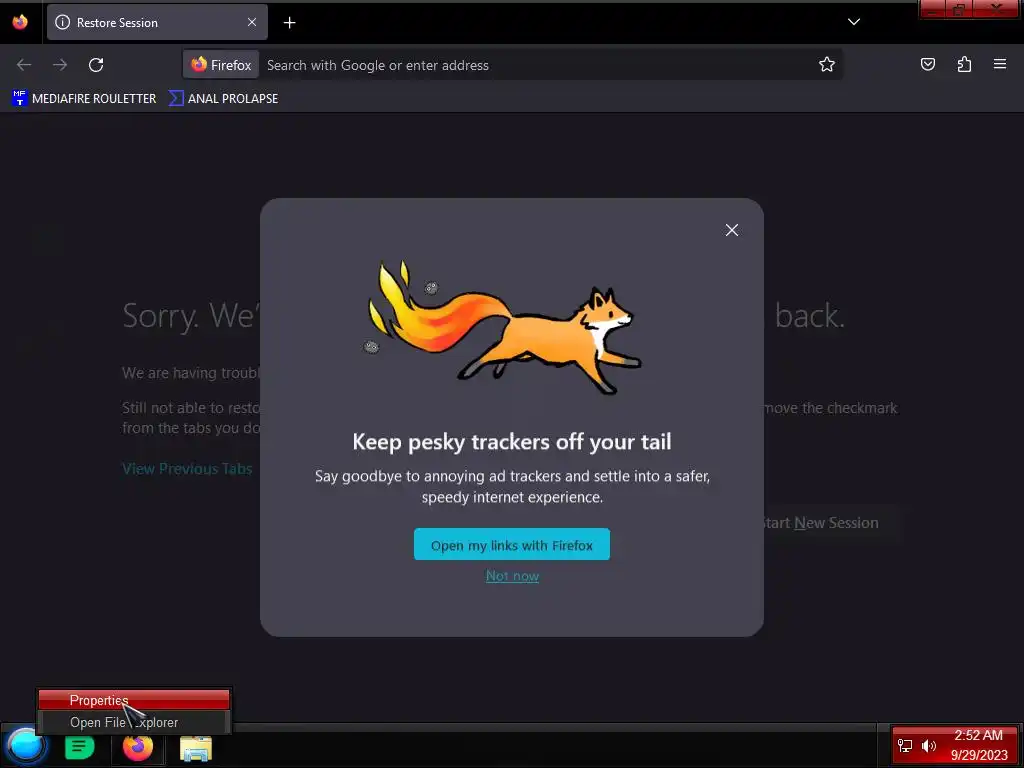Image resolution: width=1024 pixels, height=768 pixels.
Task: Click the running fox illustration
Action: (504, 327)
